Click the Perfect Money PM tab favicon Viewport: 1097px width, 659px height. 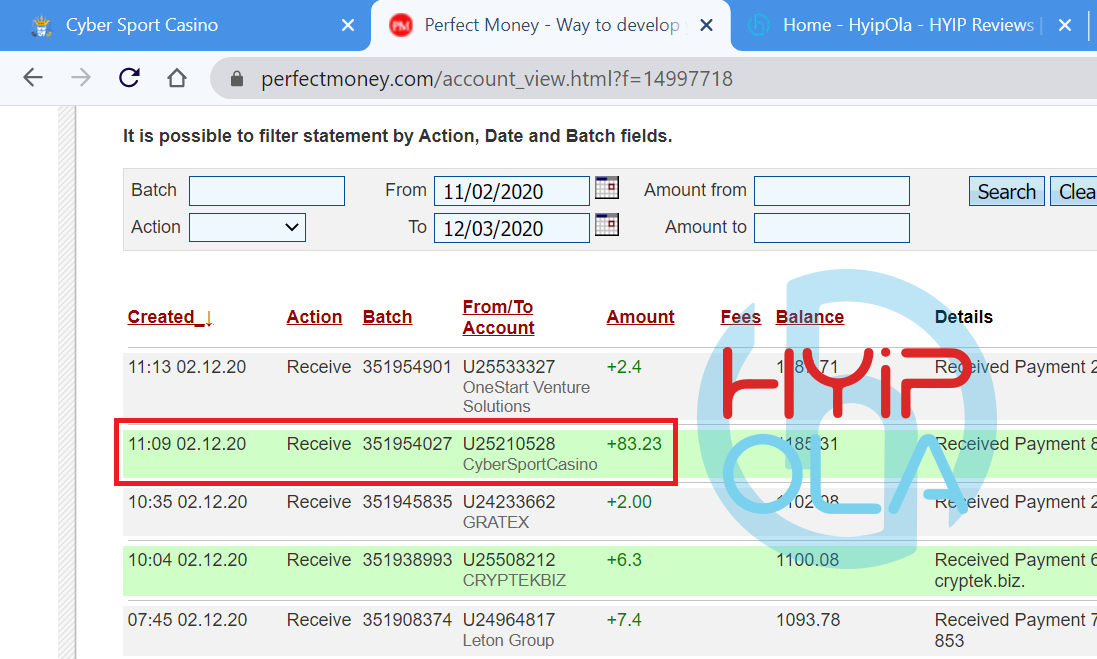pos(401,26)
